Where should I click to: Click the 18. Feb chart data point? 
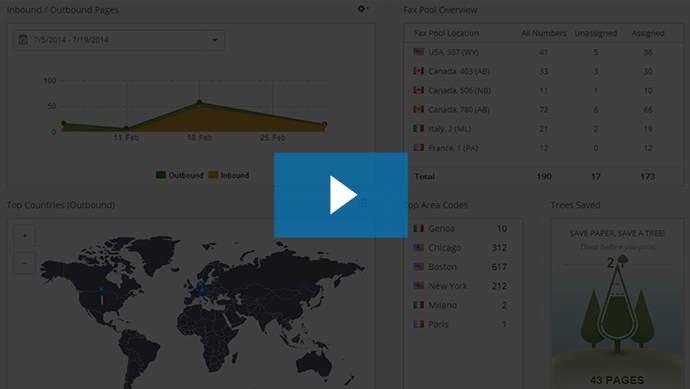coord(199,103)
